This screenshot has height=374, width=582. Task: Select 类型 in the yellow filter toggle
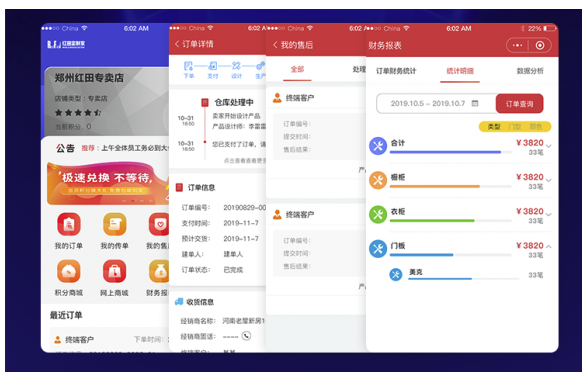coord(494,127)
